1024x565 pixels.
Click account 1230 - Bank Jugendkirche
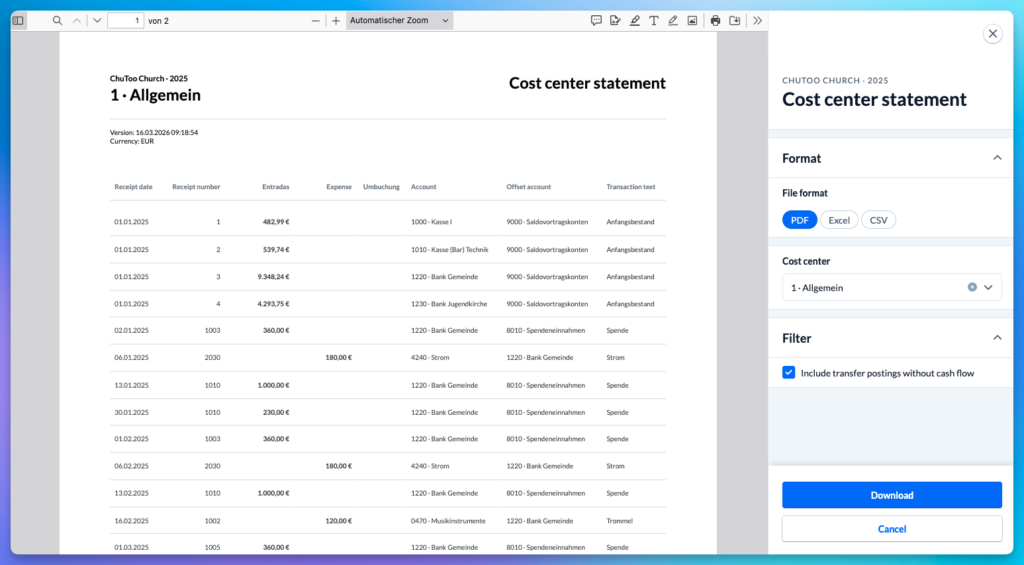pos(449,304)
